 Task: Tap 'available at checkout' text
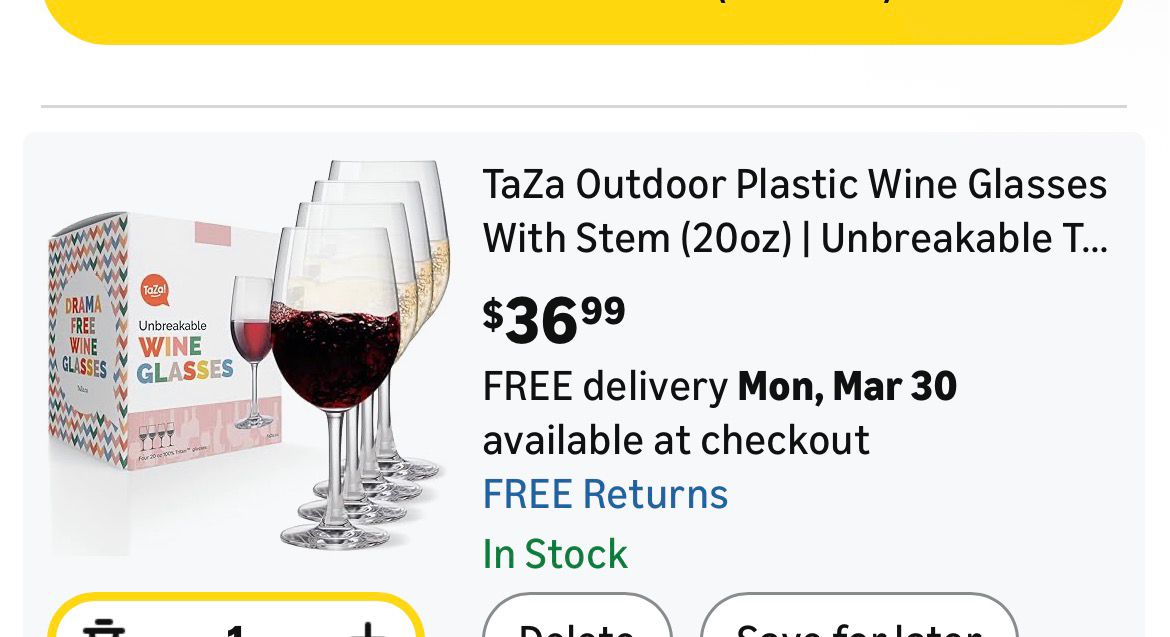tap(676, 440)
